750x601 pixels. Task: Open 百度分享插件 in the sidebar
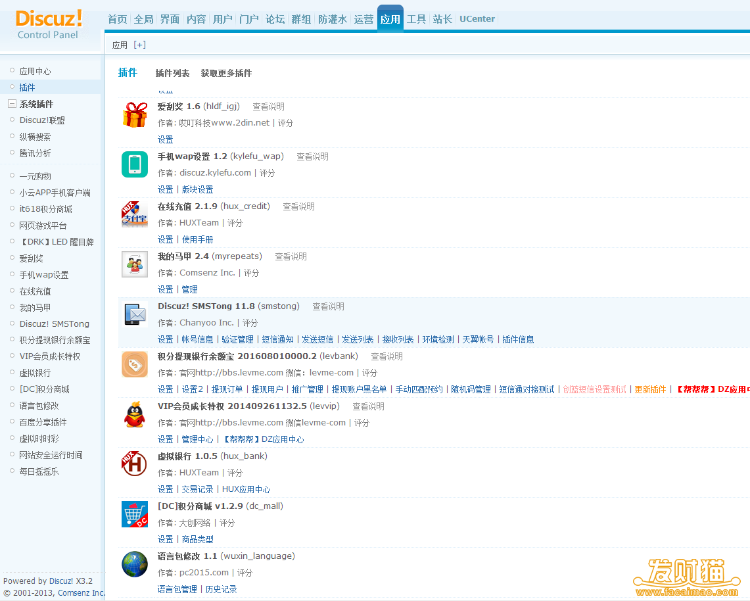pos(43,422)
